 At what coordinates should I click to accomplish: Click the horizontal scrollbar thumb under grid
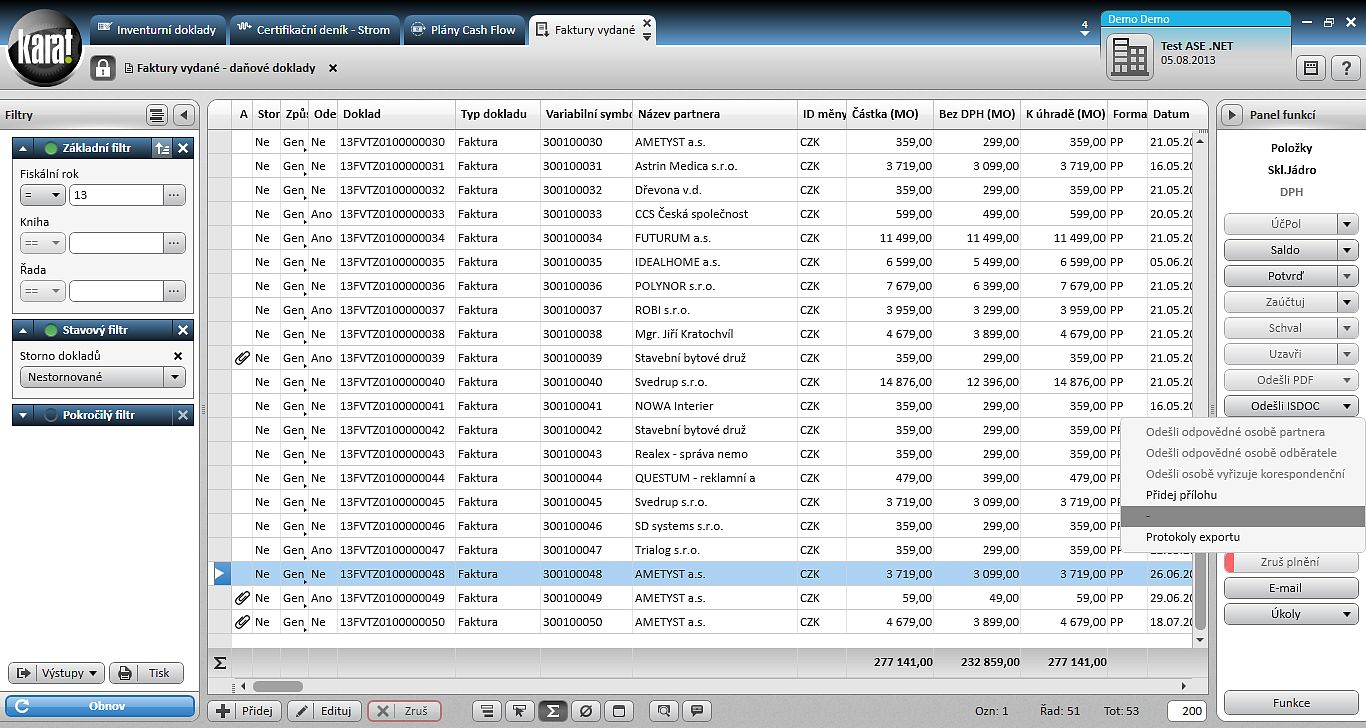click(277, 686)
